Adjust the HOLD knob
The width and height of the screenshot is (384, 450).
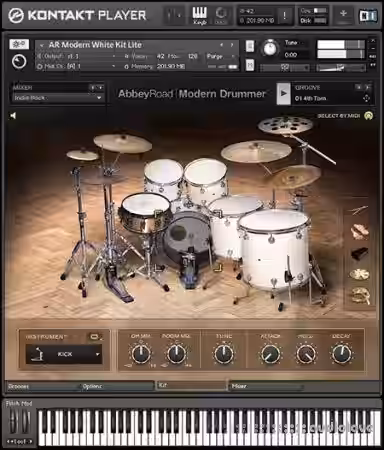pos(306,354)
